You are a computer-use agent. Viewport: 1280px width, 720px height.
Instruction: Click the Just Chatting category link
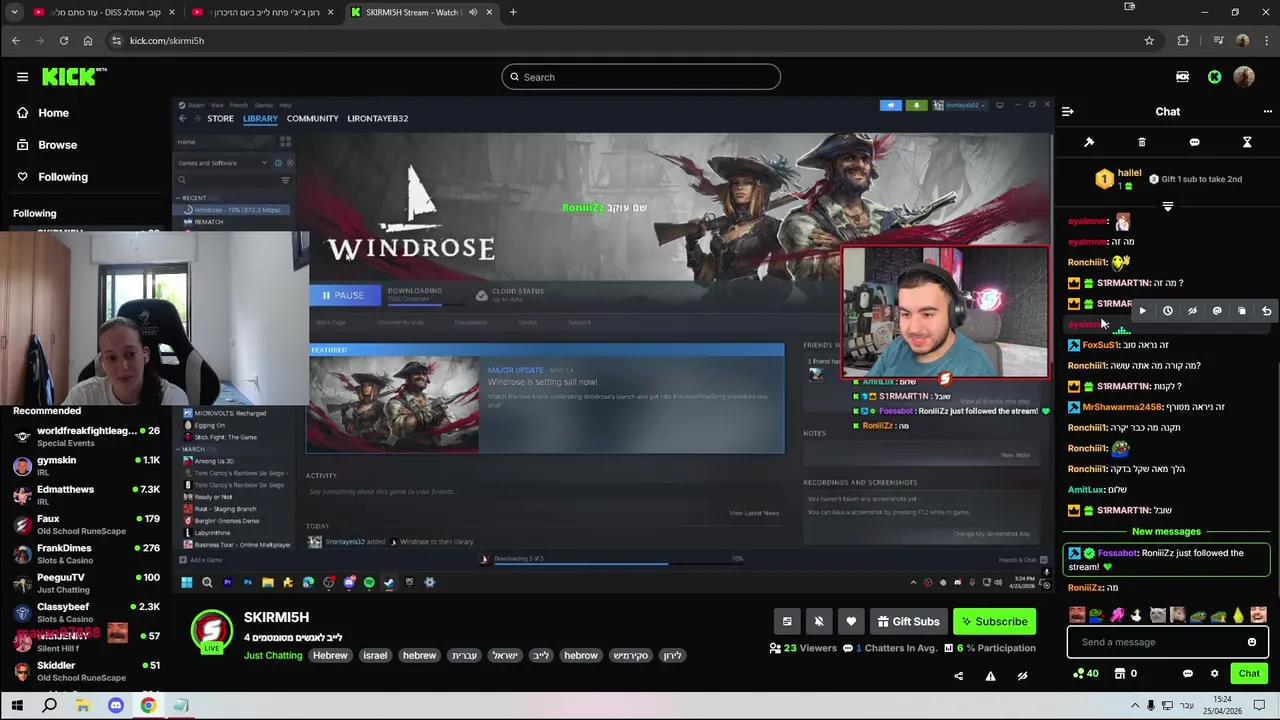coord(273,656)
